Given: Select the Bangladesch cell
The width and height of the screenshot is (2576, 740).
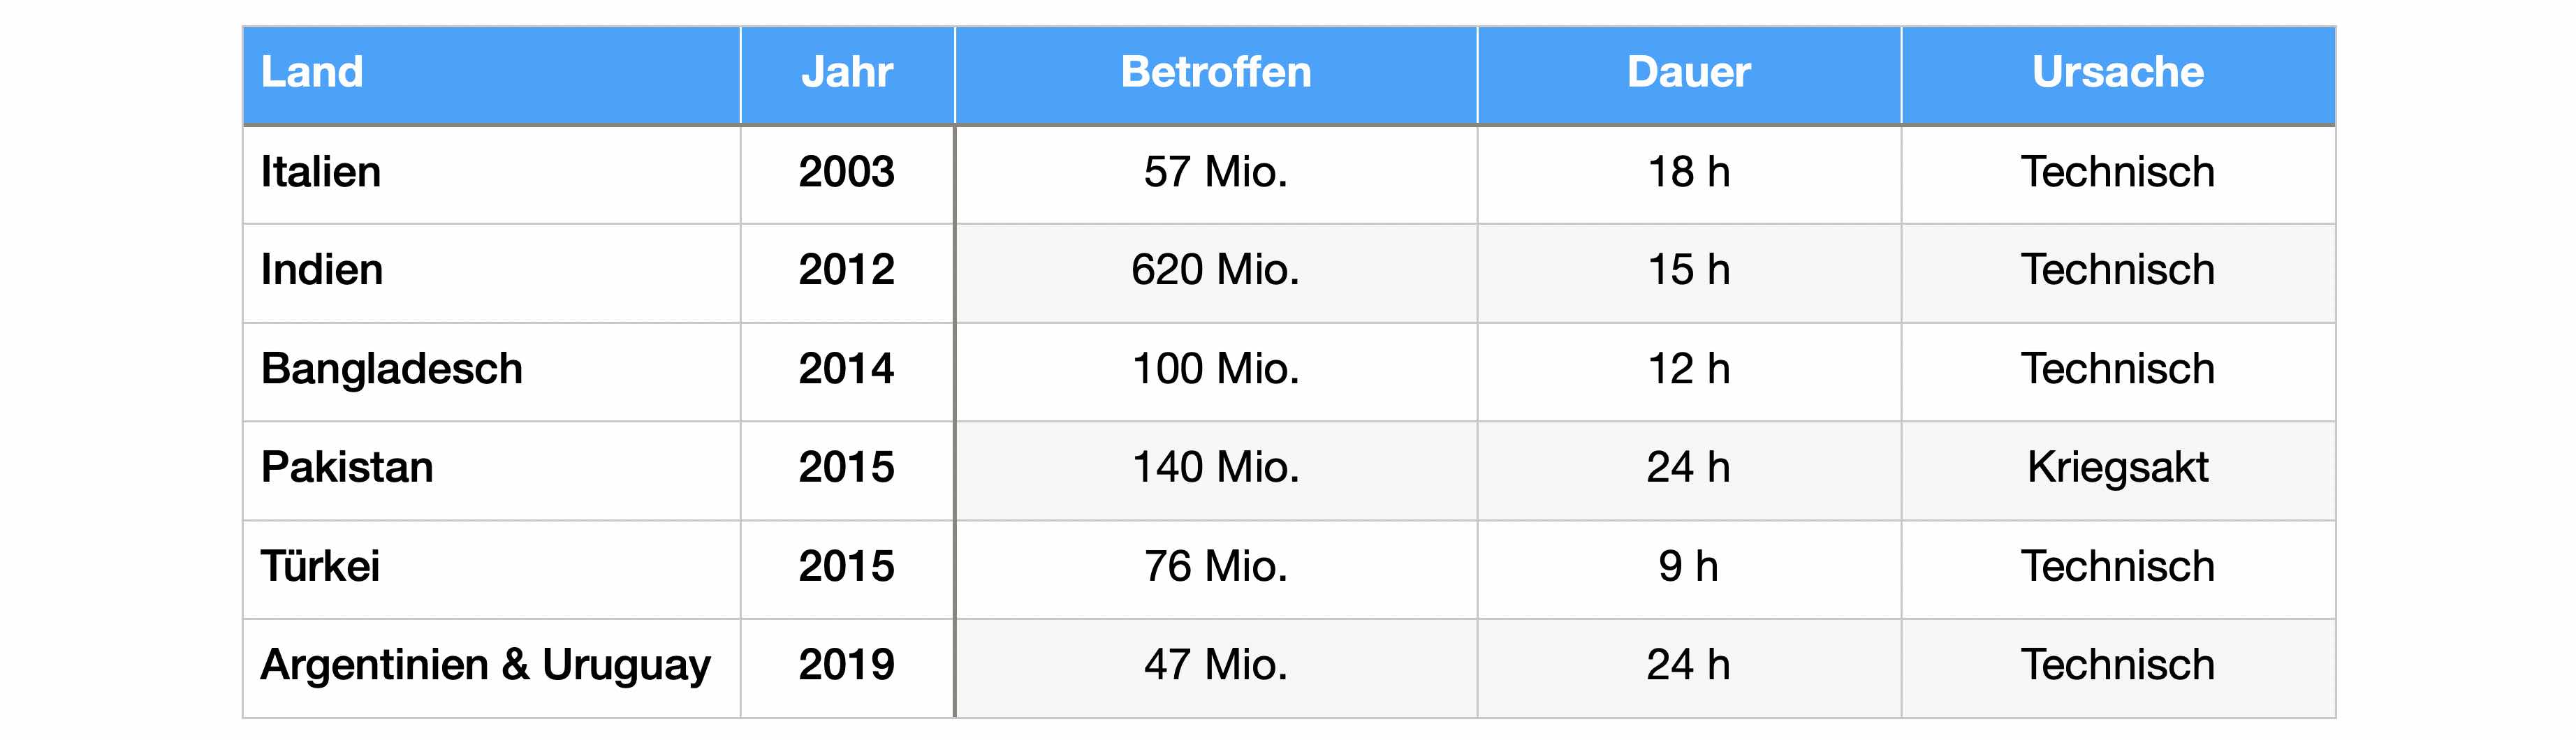Looking at the screenshot, I should point(491,371).
